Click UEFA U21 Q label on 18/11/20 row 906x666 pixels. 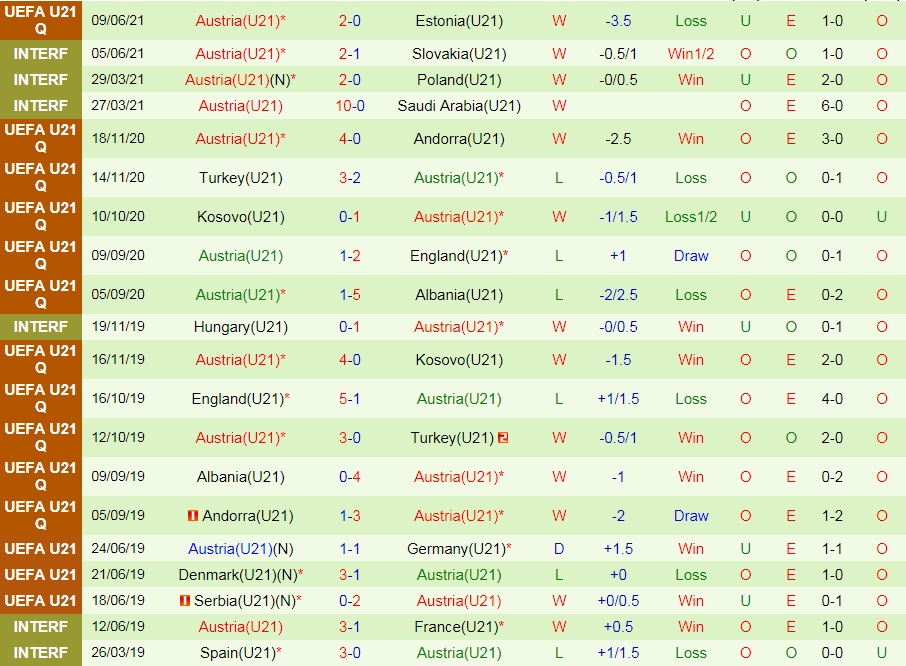click(41, 139)
